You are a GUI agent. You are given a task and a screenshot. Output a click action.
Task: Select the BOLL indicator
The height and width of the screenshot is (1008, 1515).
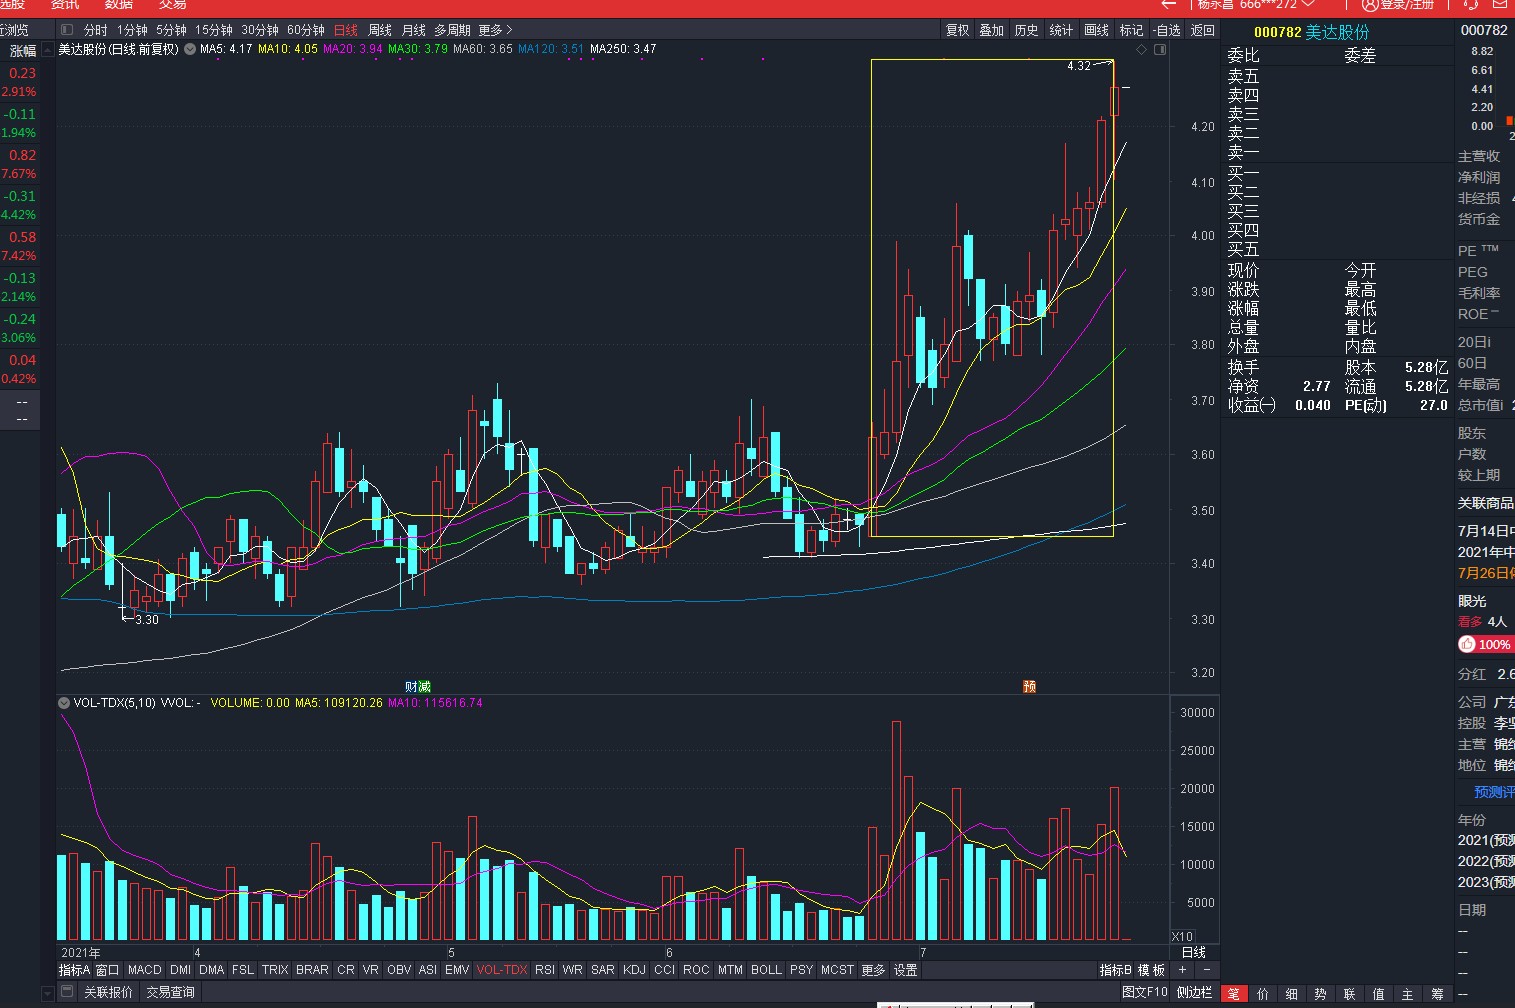pos(766,970)
